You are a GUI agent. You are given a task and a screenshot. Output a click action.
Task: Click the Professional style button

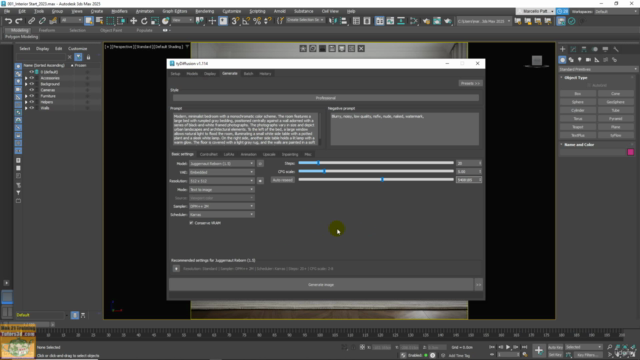[x=325, y=98]
